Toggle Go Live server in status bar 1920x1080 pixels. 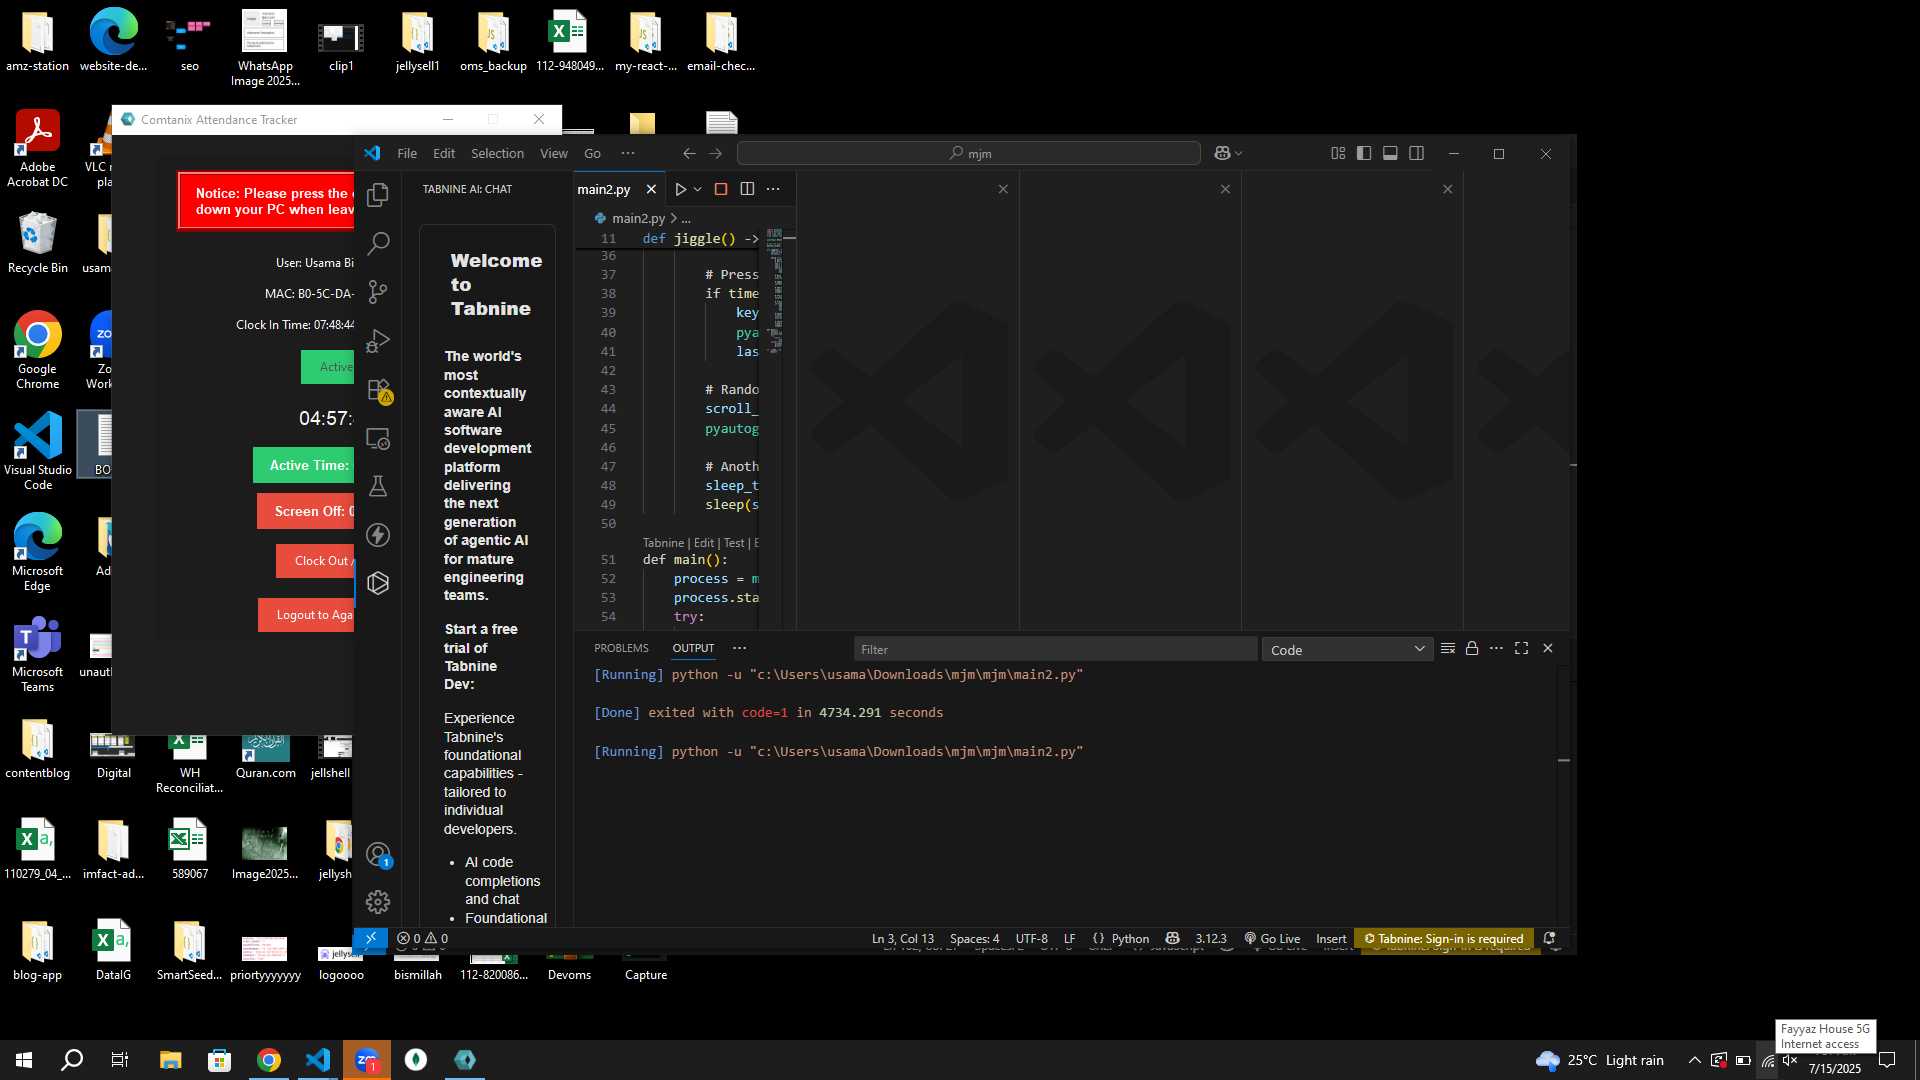point(1272,938)
